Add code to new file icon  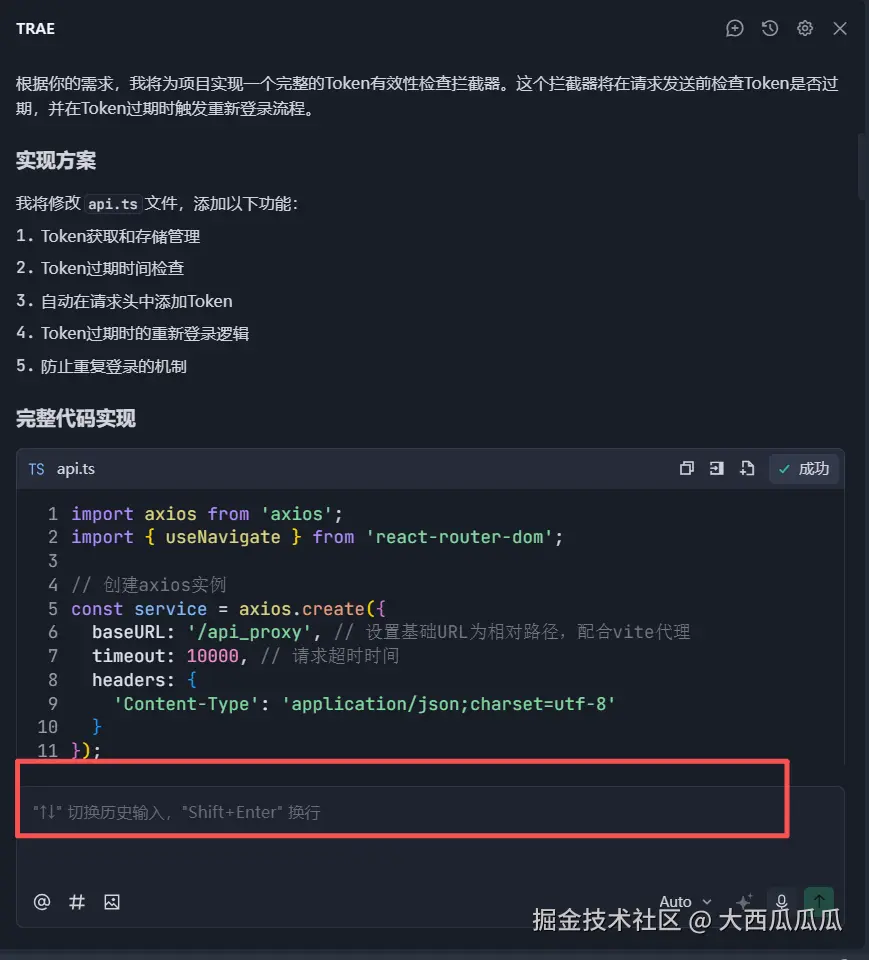[747, 468]
